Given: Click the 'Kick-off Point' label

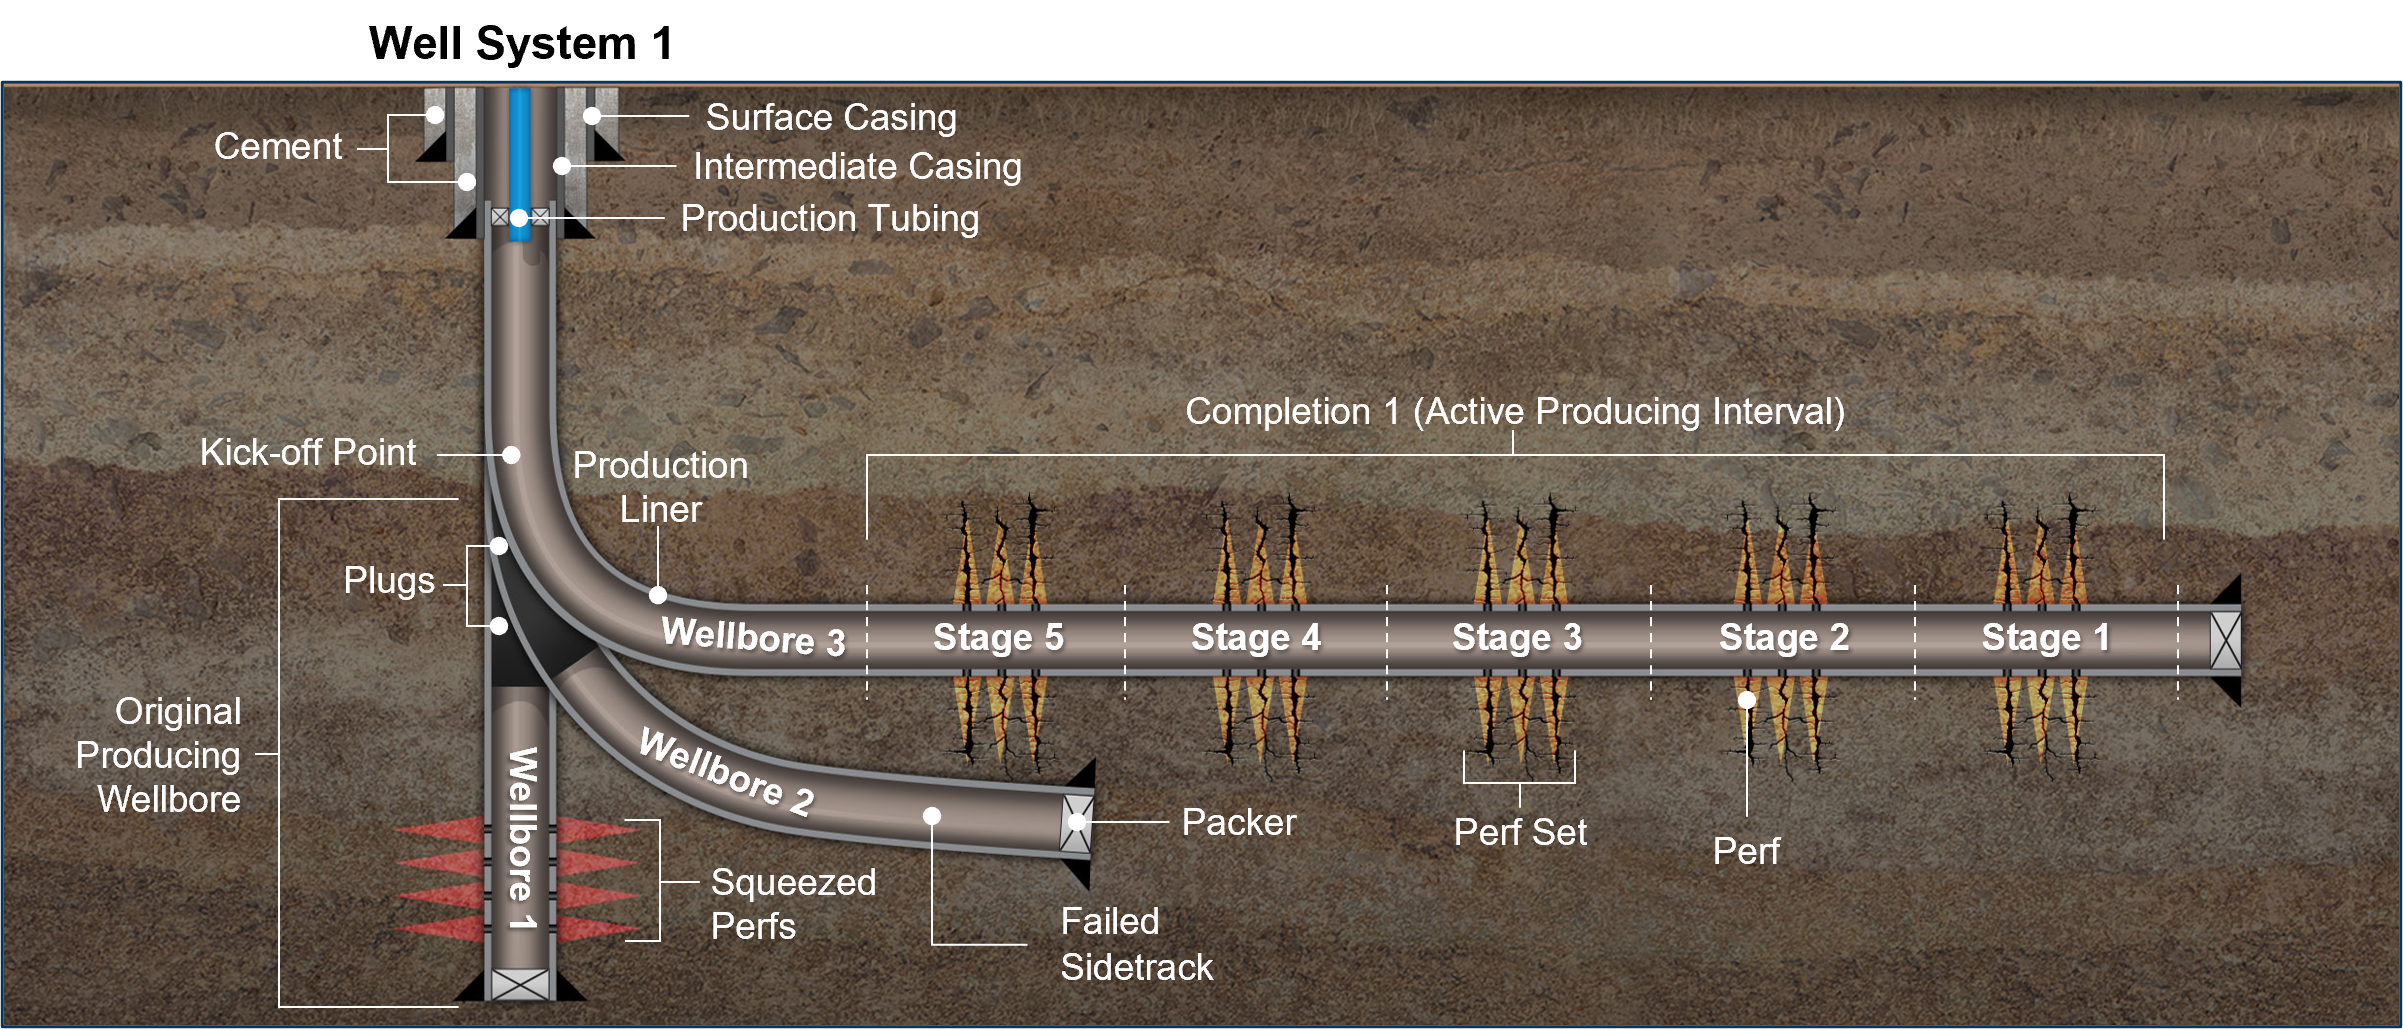Looking at the screenshot, I should click(308, 452).
